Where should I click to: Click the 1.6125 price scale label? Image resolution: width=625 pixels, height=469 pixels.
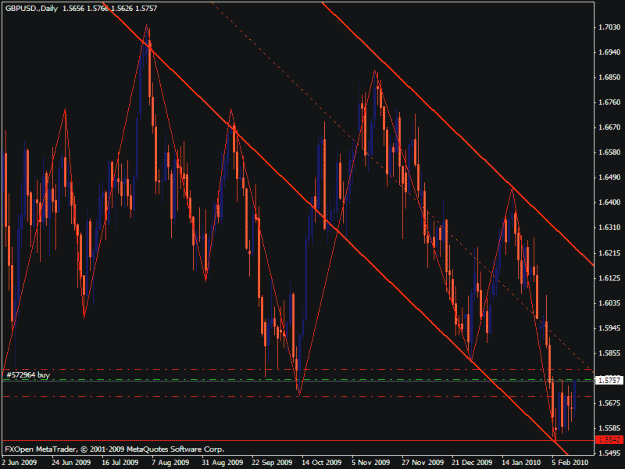[x=609, y=278]
